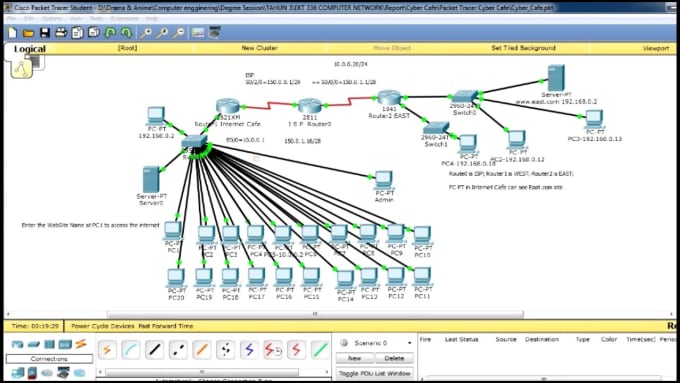Zoom in with the plus magnifier

pyautogui.click(x=146, y=33)
